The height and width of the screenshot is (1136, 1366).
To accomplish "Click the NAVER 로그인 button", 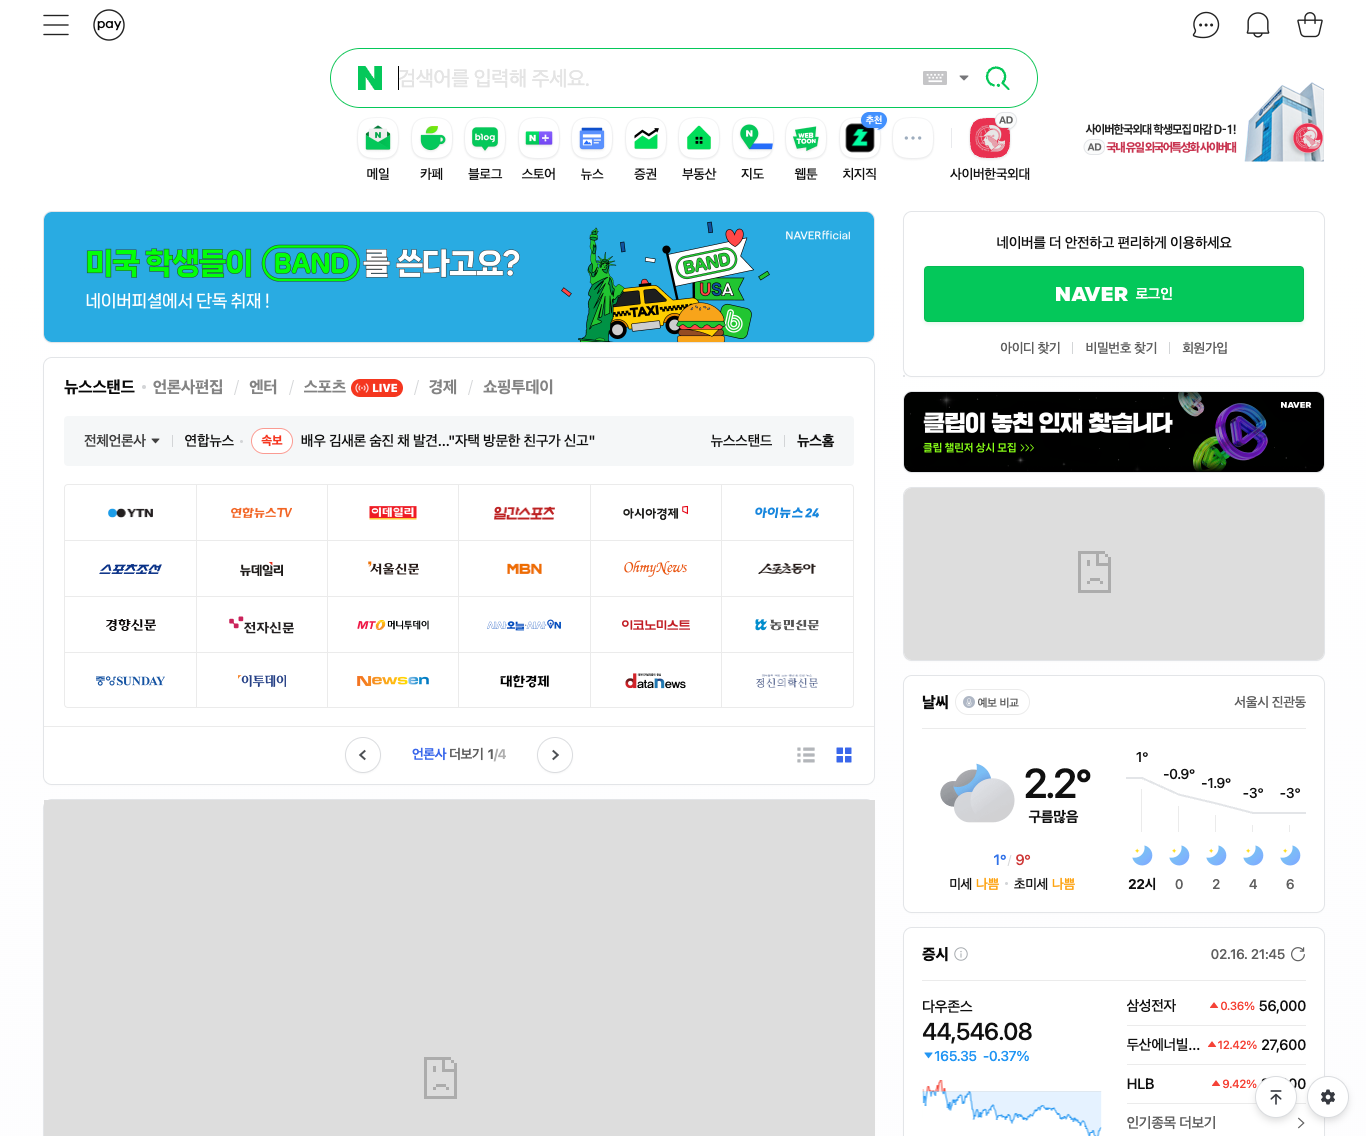I will tap(1114, 294).
